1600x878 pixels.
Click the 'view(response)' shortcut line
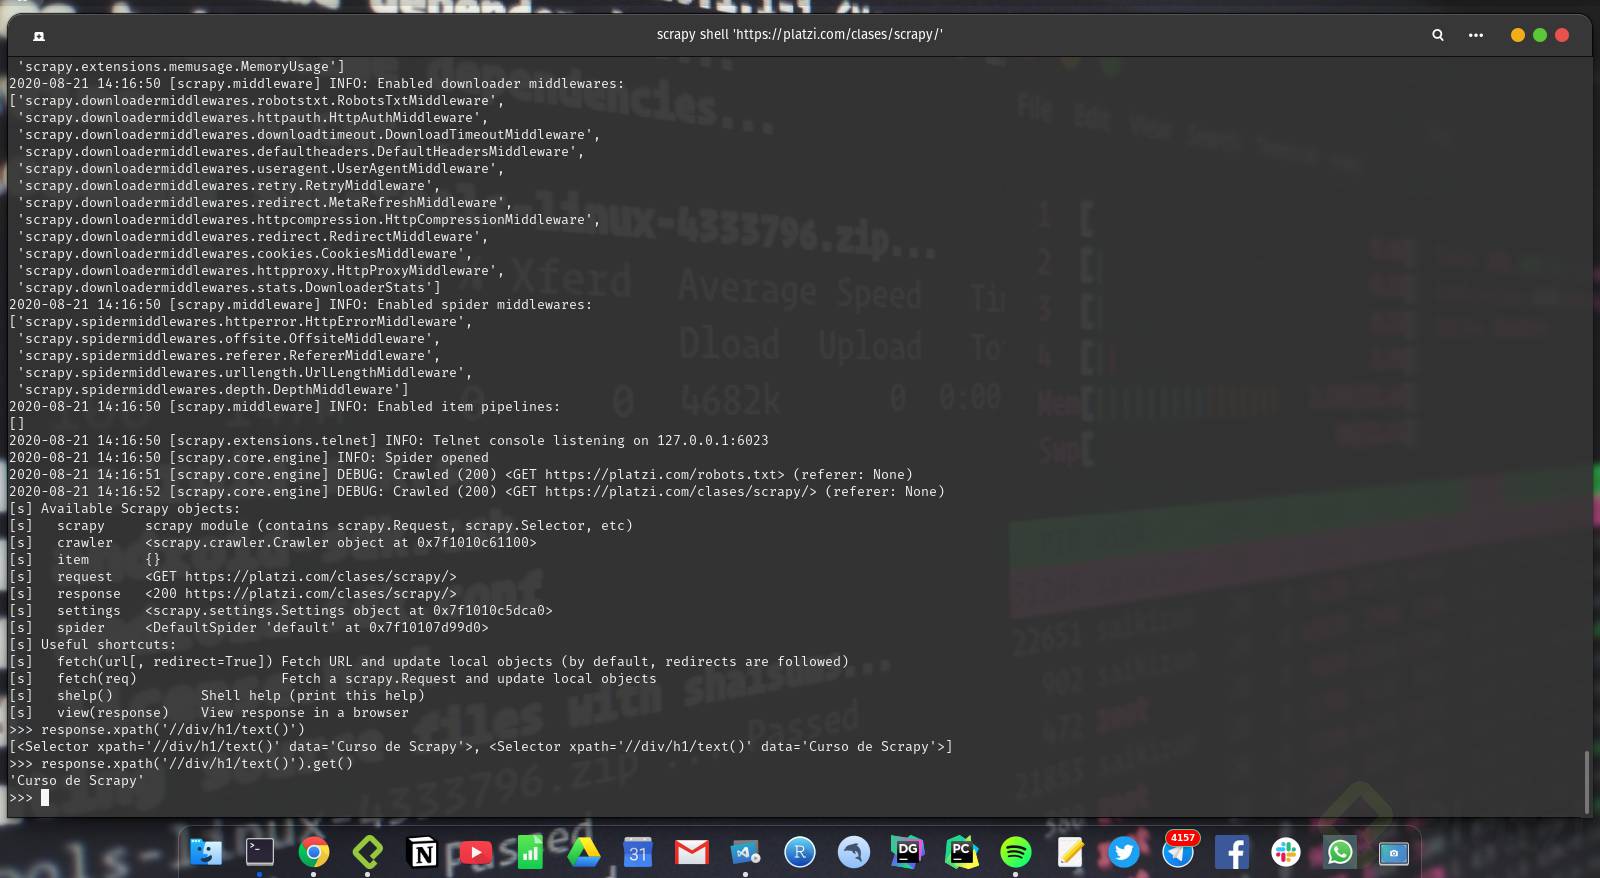click(x=209, y=713)
